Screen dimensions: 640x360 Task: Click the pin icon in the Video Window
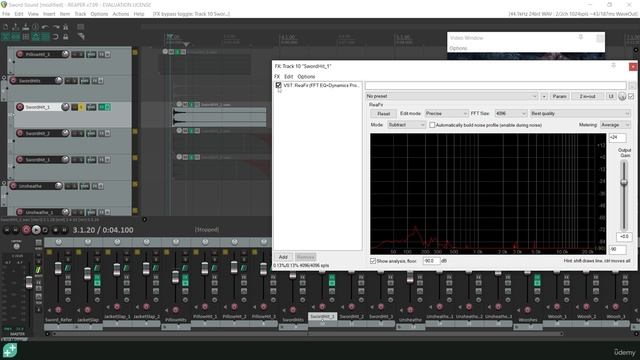click(x=581, y=38)
